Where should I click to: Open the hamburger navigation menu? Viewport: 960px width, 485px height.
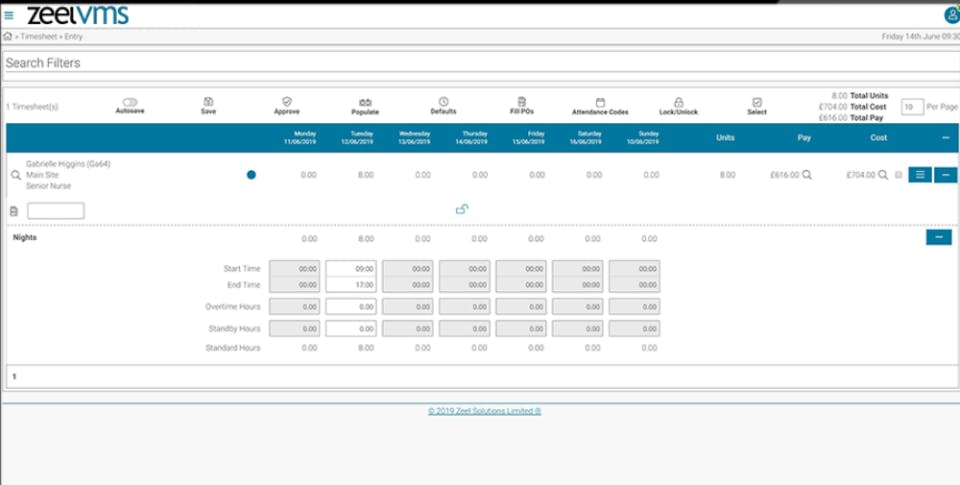[x=9, y=15]
